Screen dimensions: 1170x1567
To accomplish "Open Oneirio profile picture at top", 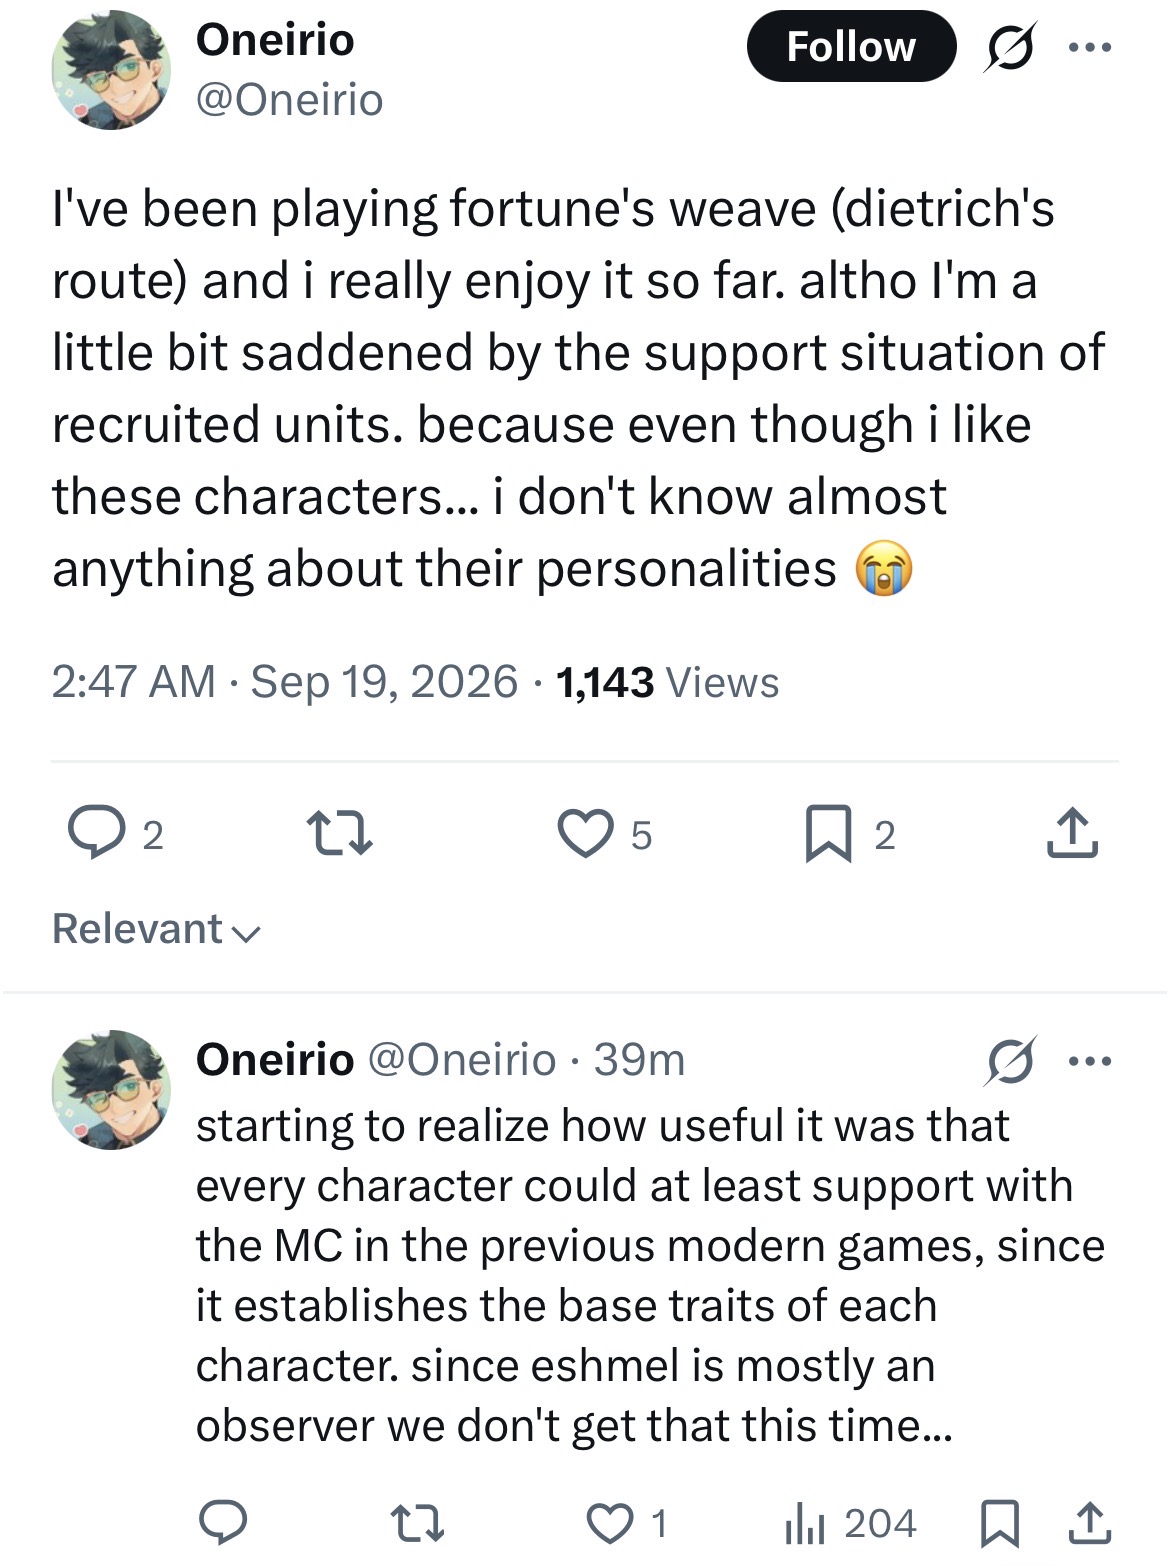I will pos(111,70).
